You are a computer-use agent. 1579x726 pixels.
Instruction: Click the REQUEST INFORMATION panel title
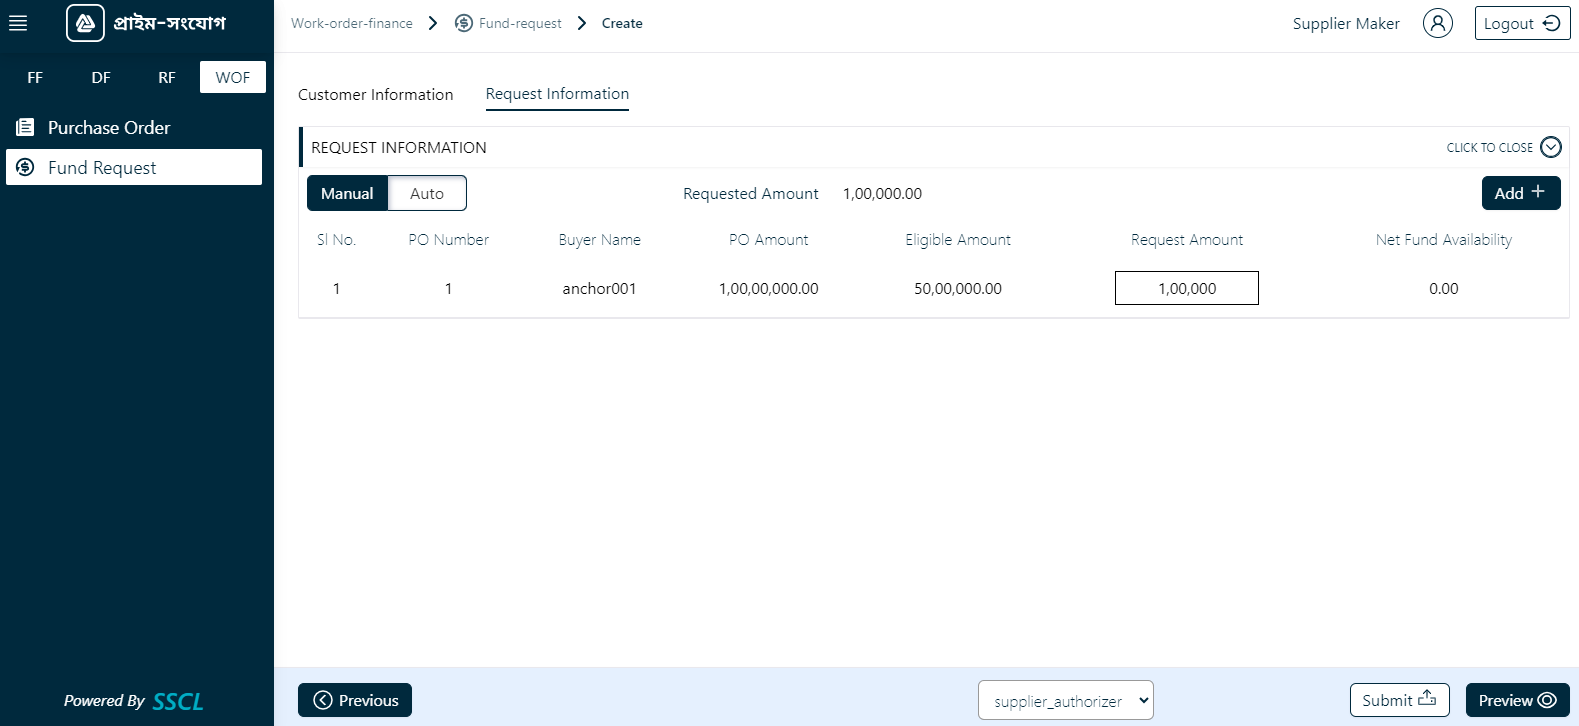tap(399, 147)
